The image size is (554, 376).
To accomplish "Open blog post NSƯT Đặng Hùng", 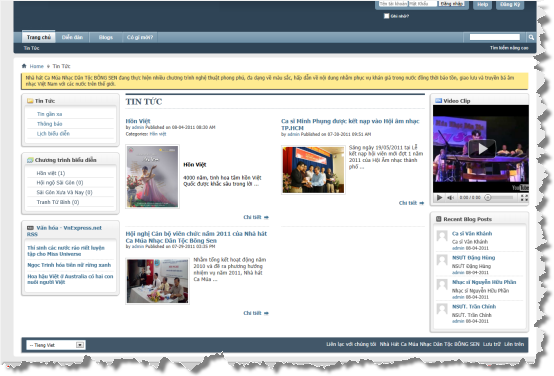I will (x=473, y=258).
